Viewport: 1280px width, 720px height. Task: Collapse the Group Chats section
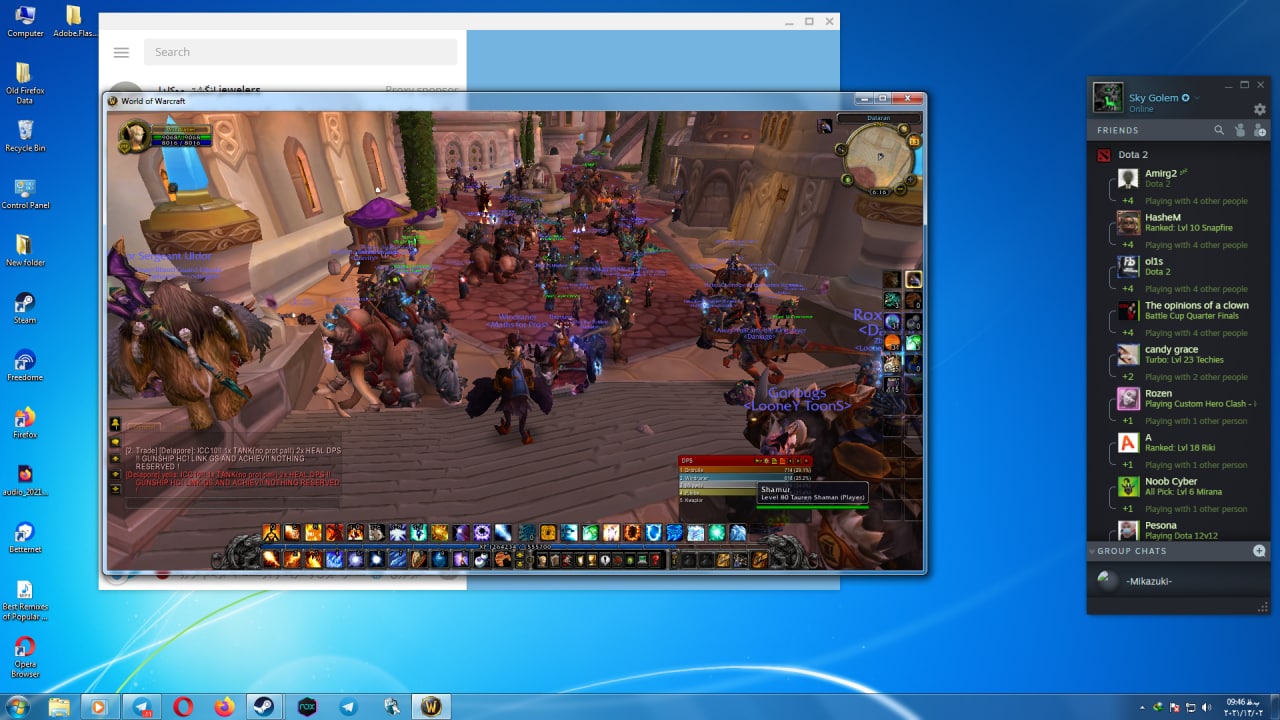1092,551
